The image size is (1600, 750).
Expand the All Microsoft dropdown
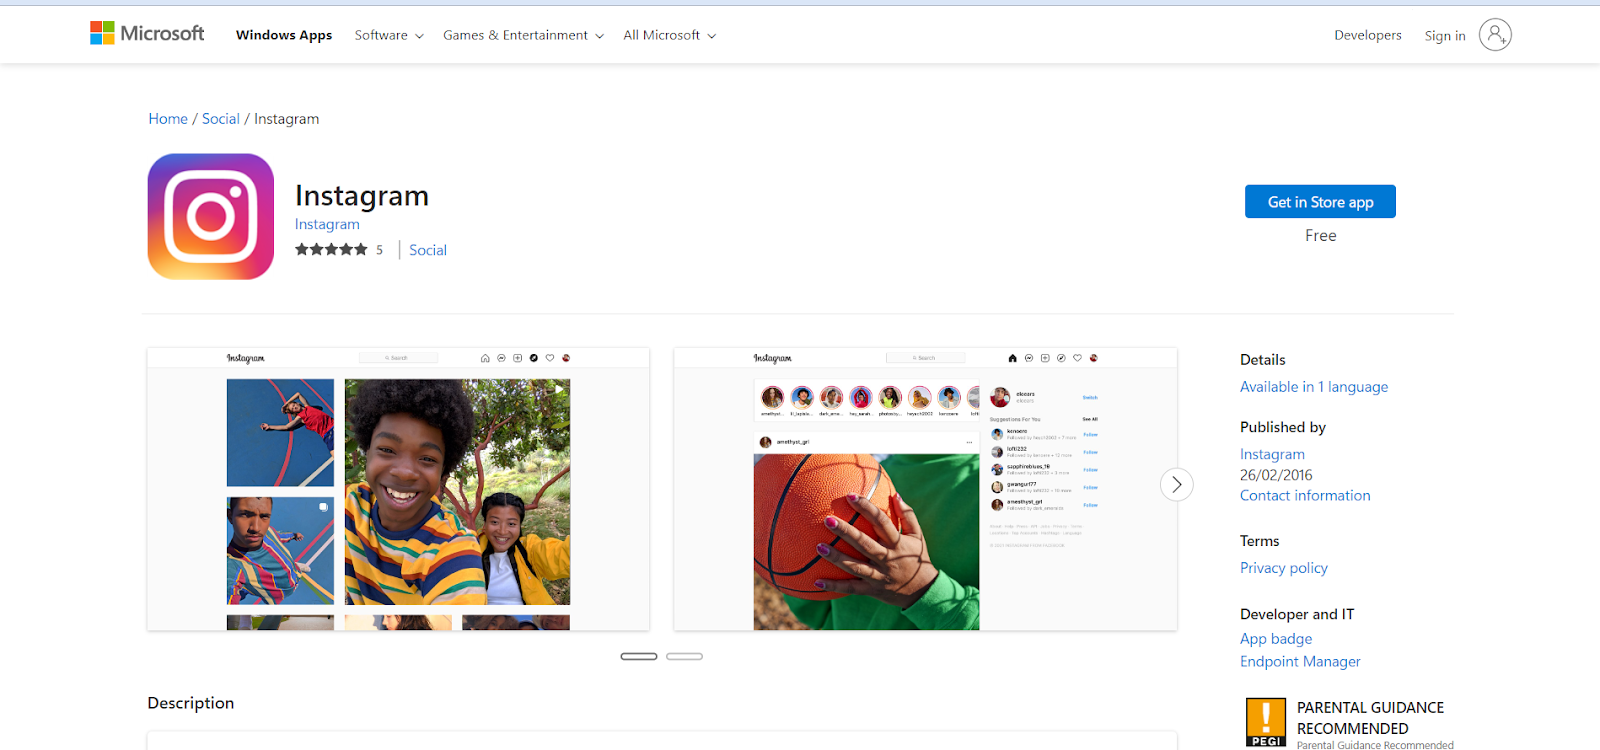click(x=669, y=35)
